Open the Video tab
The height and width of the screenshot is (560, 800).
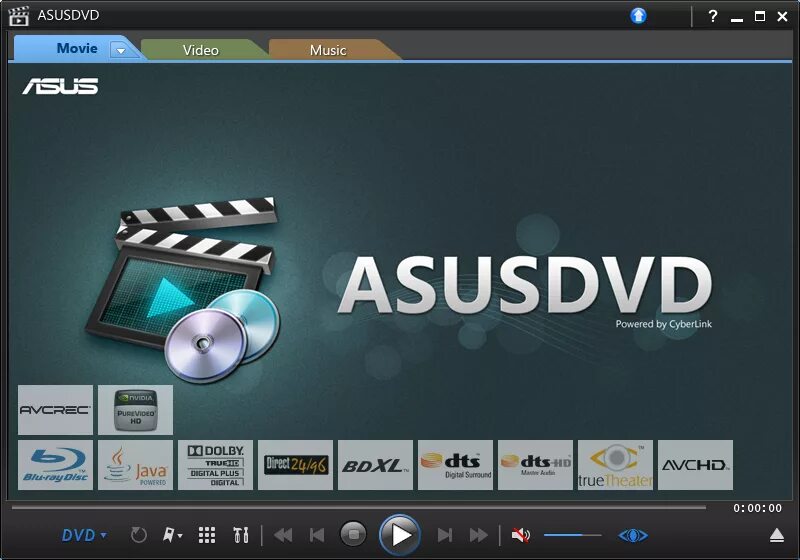(201, 50)
